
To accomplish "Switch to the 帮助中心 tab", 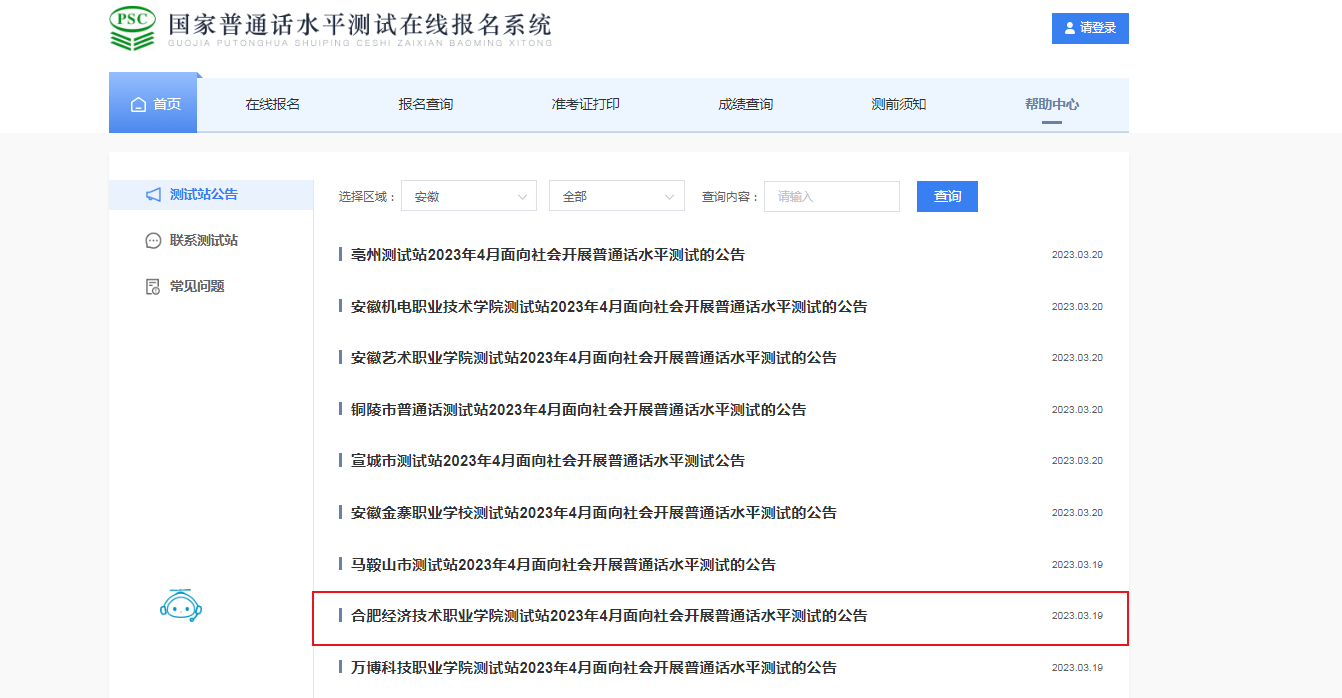I will (1051, 105).
